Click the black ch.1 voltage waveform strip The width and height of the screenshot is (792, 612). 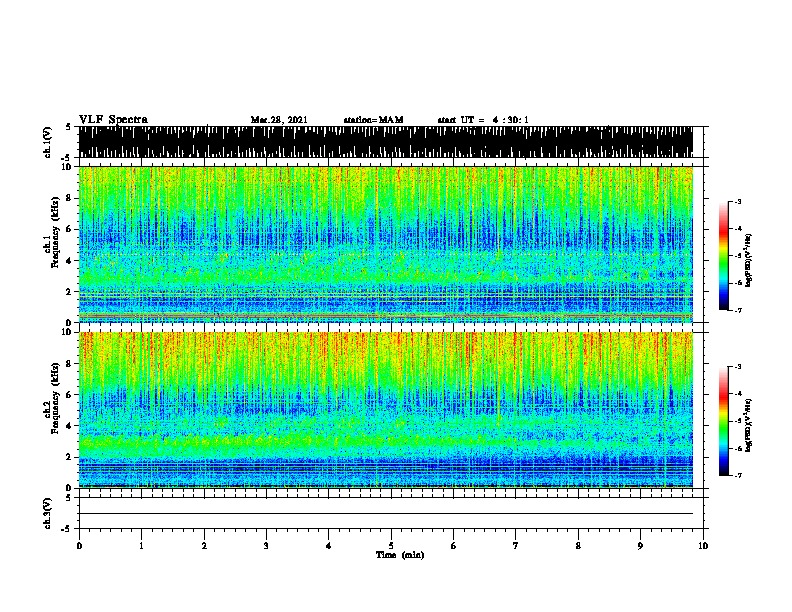point(386,142)
